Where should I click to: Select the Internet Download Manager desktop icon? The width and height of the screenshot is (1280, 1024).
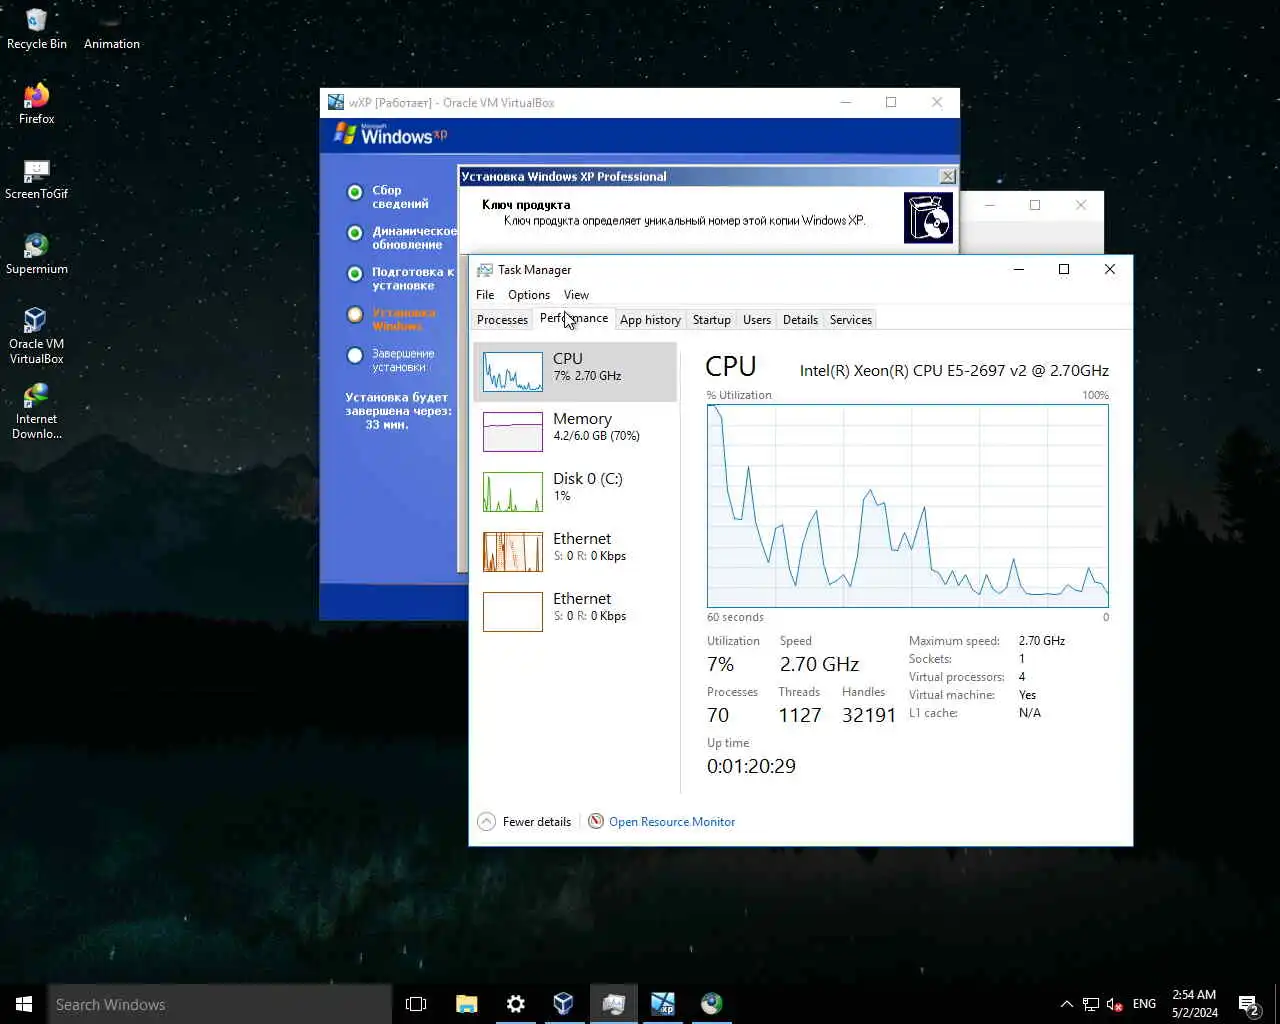36,411
